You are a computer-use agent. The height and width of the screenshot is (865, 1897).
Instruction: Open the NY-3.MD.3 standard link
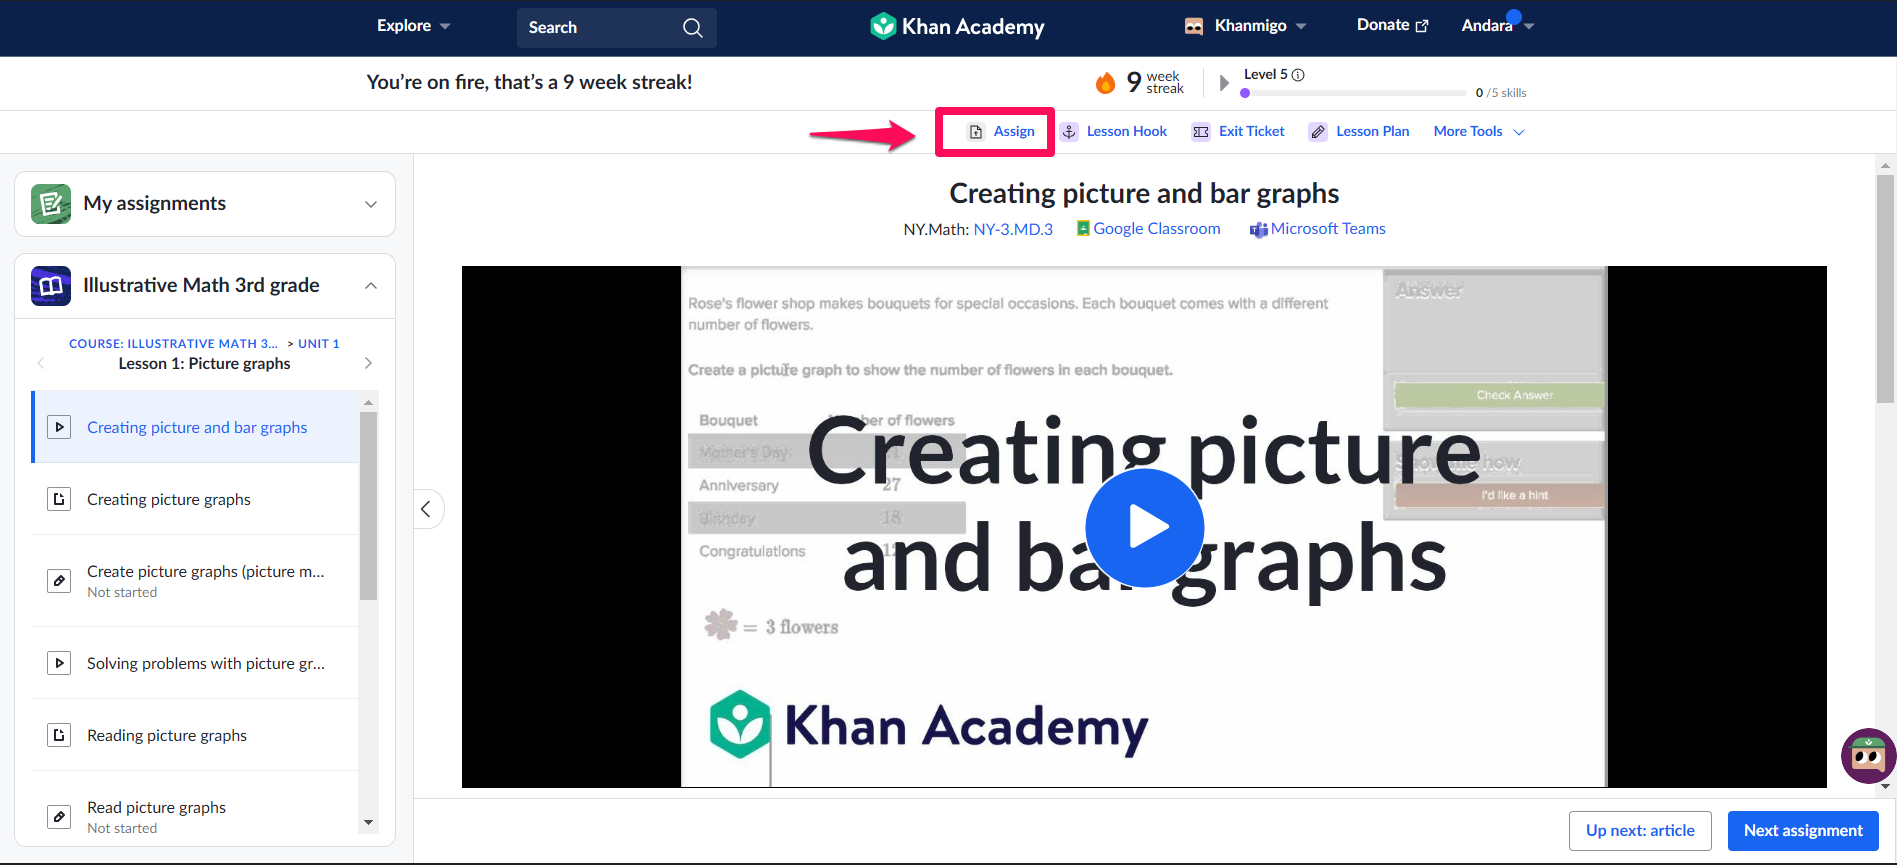[x=1013, y=229]
